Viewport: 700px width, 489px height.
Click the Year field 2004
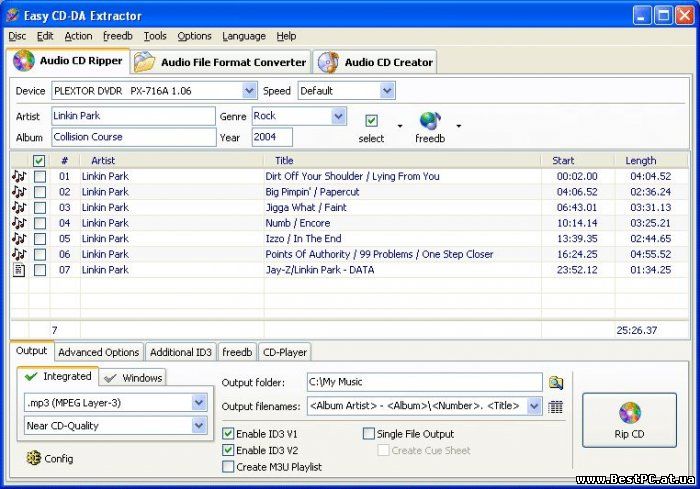point(272,137)
